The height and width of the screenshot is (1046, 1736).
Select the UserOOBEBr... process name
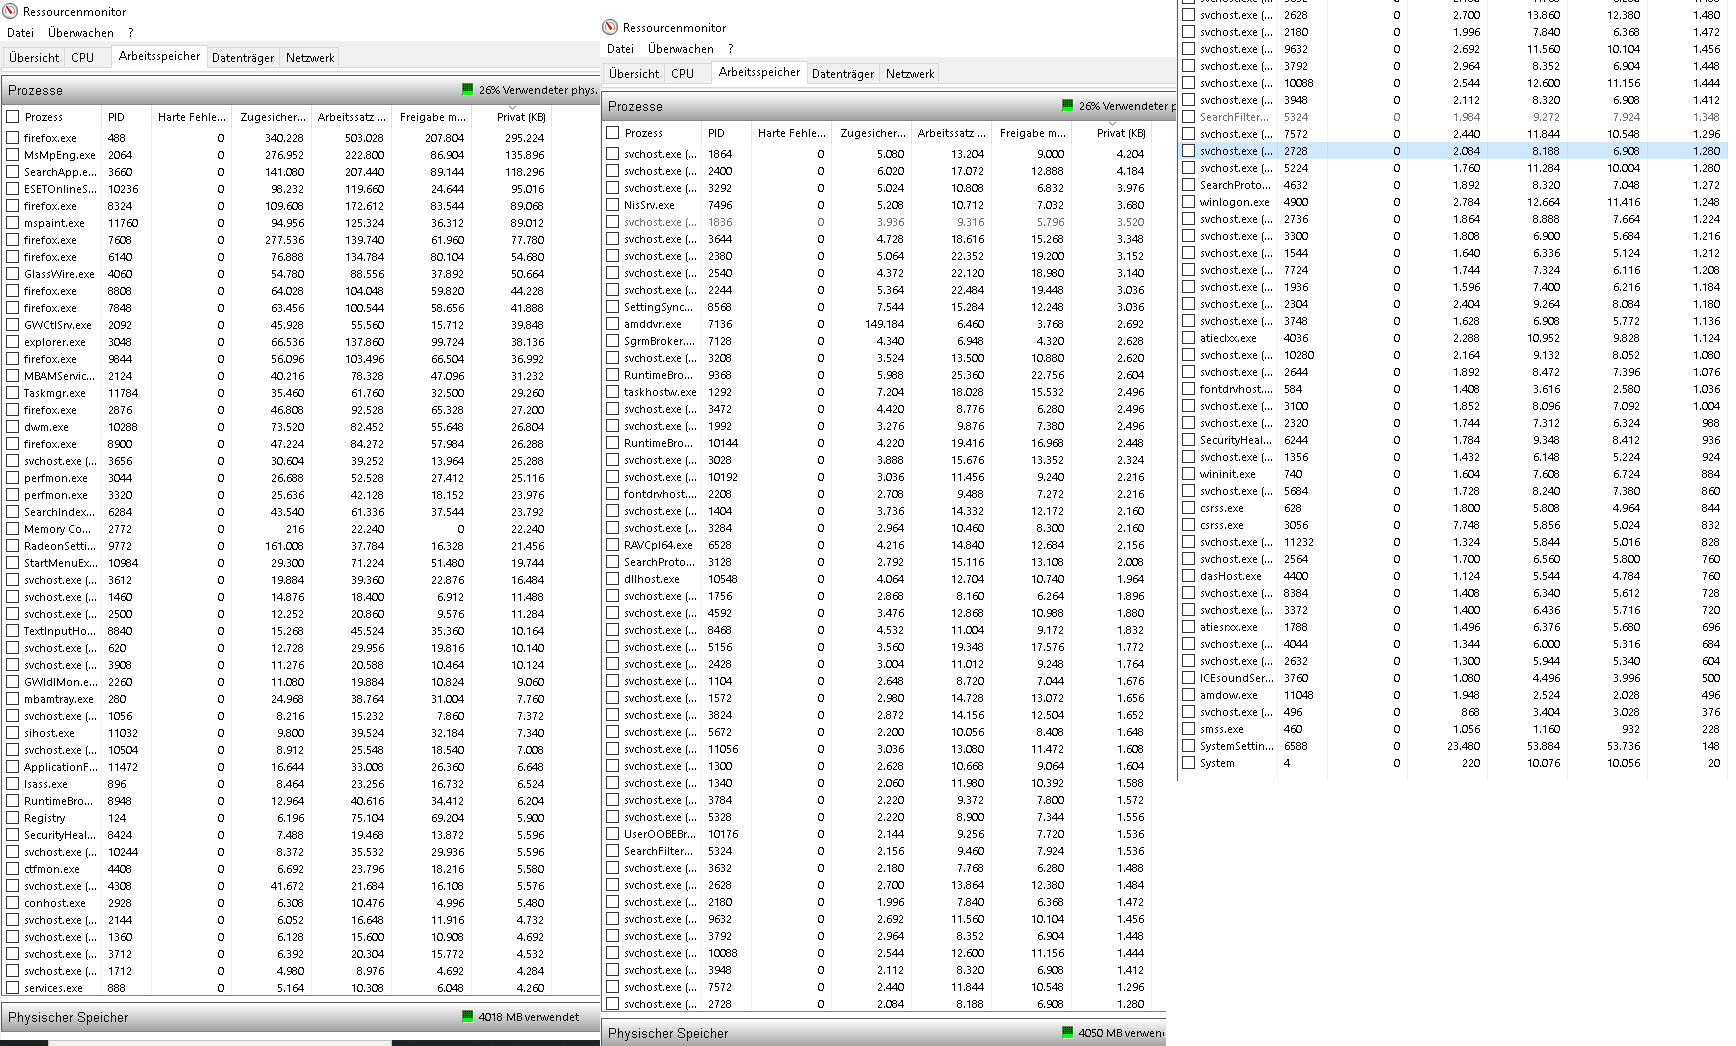coord(660,834)
